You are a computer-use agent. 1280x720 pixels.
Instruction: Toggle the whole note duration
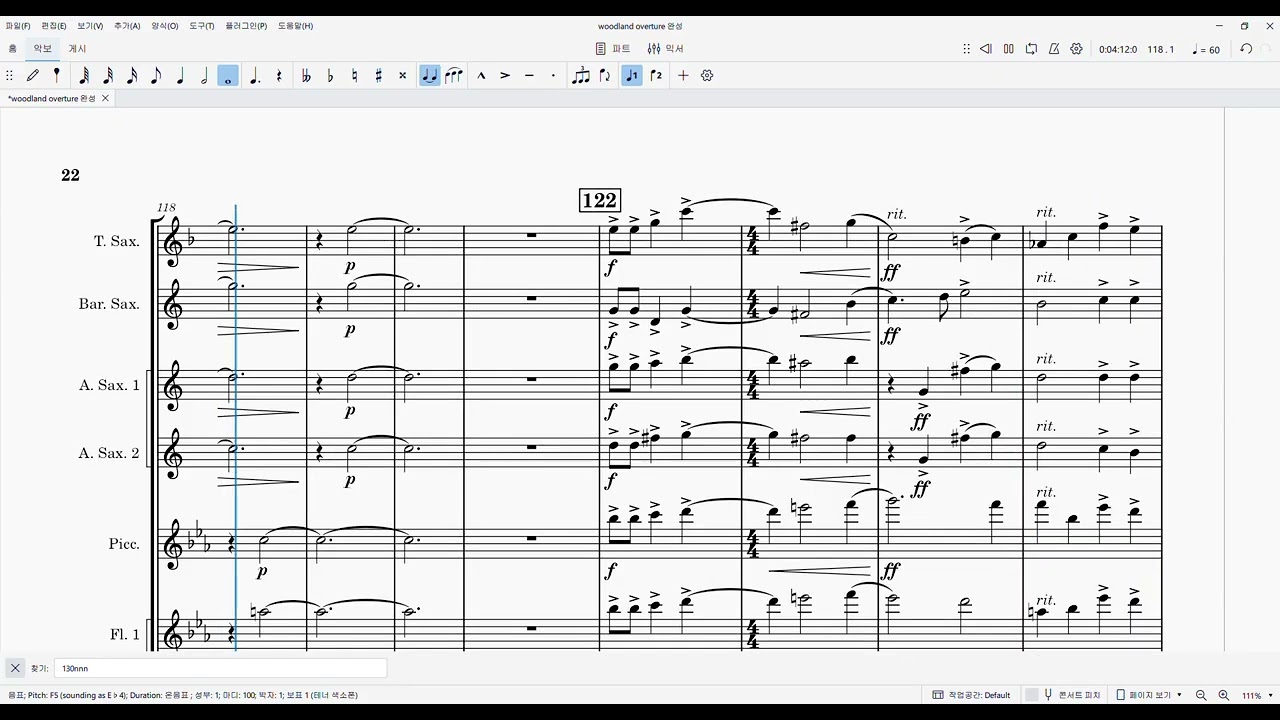pyautogui.click(x=228, y=75)
